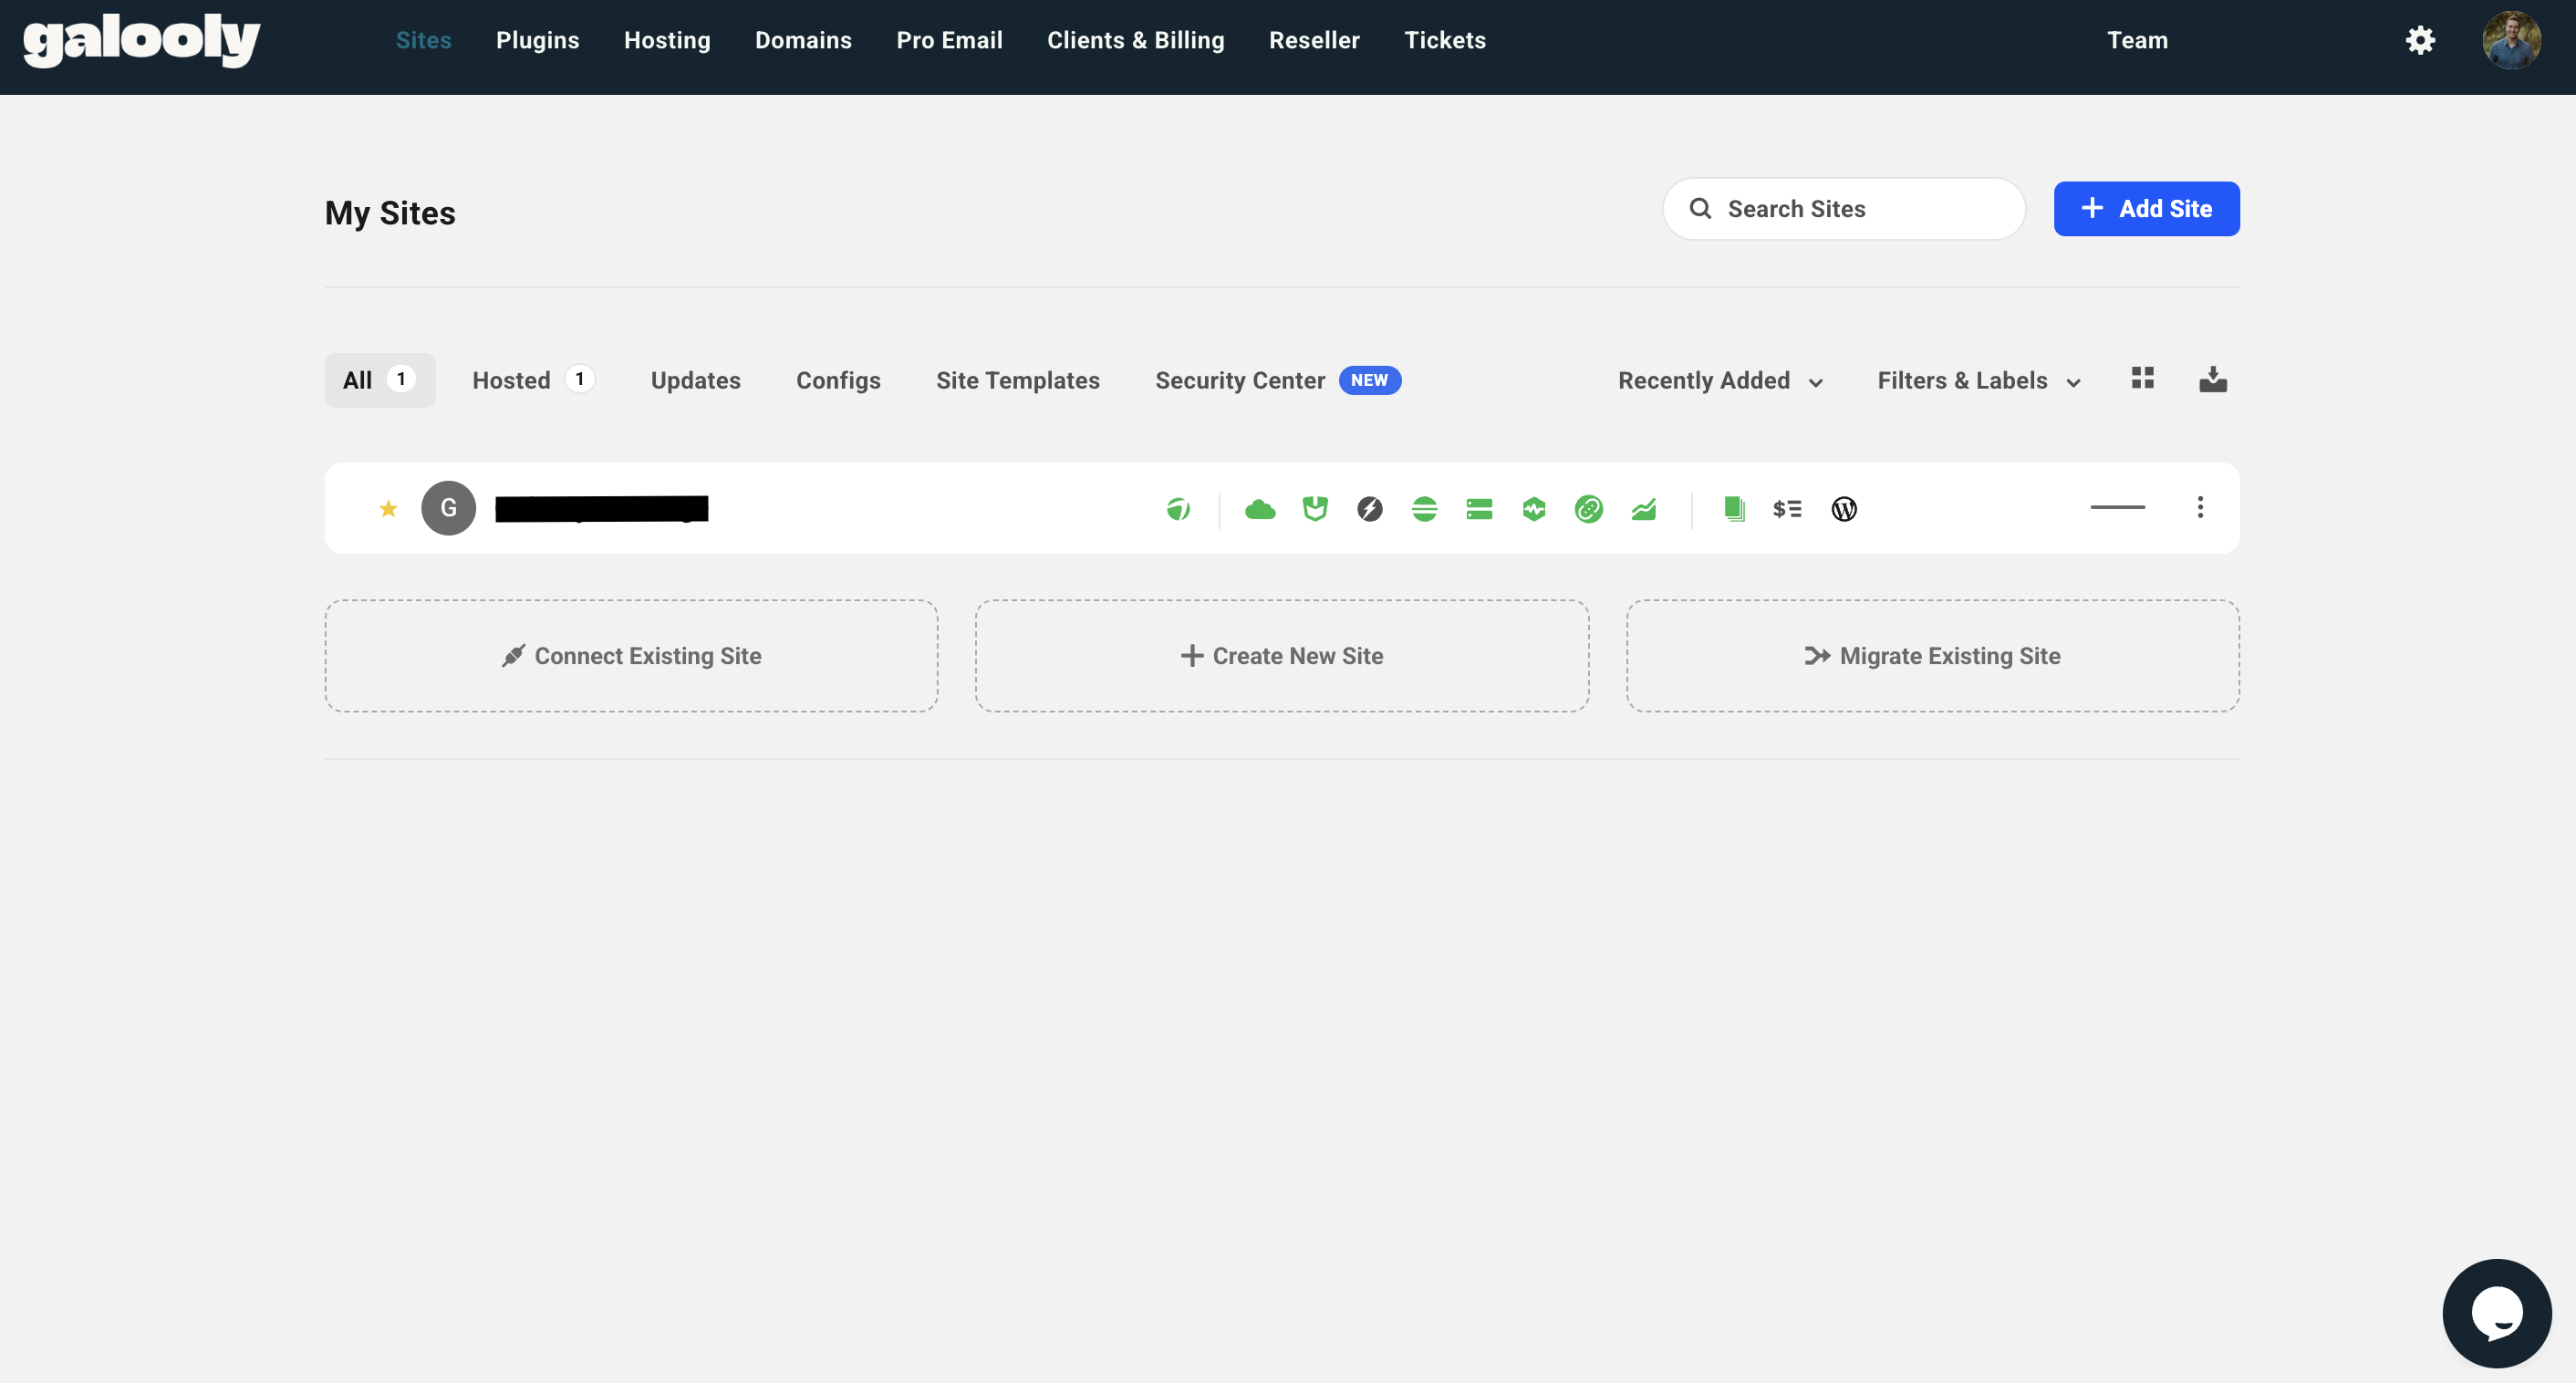Click the WordPress admin icon
This screenshot has height=1383, width=2576.
pos(1844,509)
